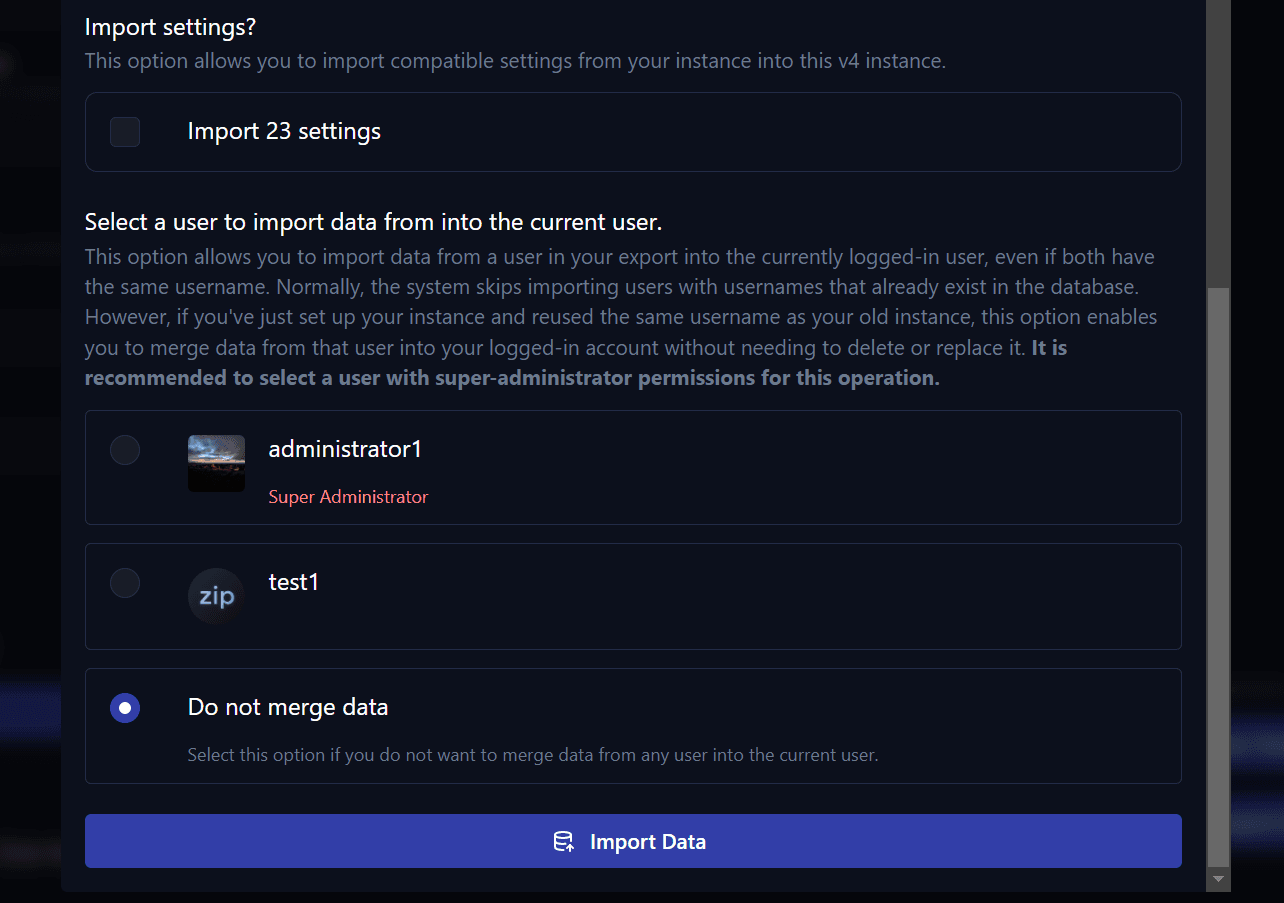Screen dimensions: 1284x903
Task: Click the test1 username text
Action: click(x=294, y=581)
